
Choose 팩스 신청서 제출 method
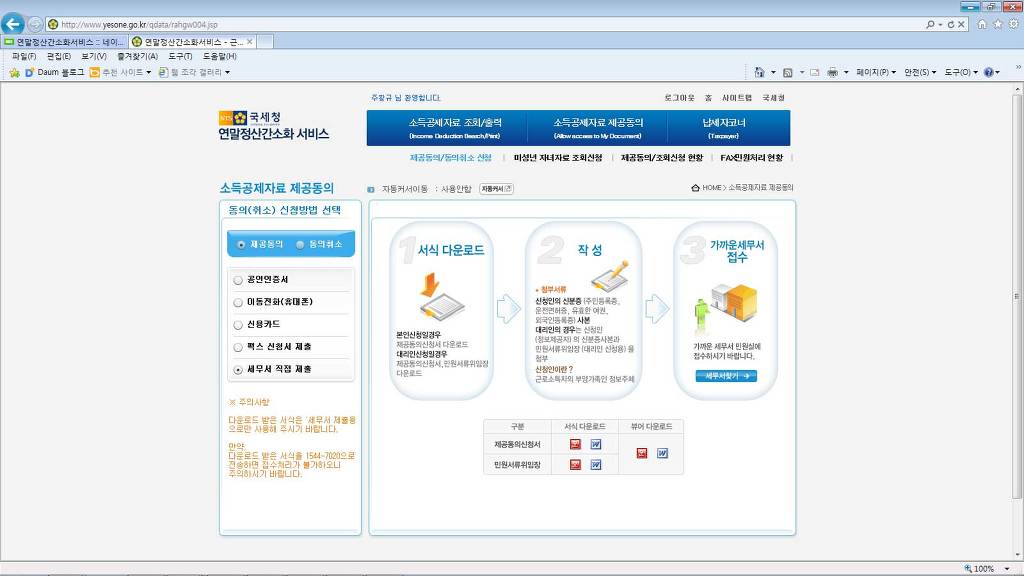point(238,347)
